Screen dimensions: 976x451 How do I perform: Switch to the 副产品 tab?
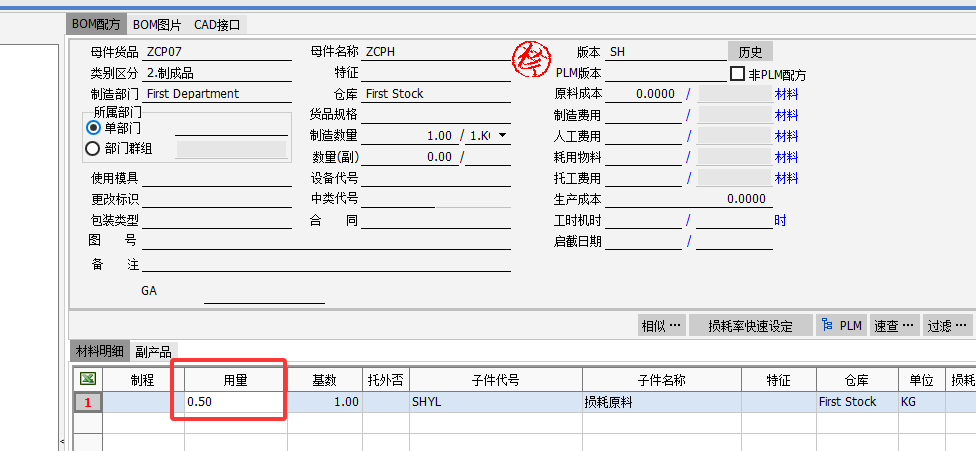click(154, 351)
